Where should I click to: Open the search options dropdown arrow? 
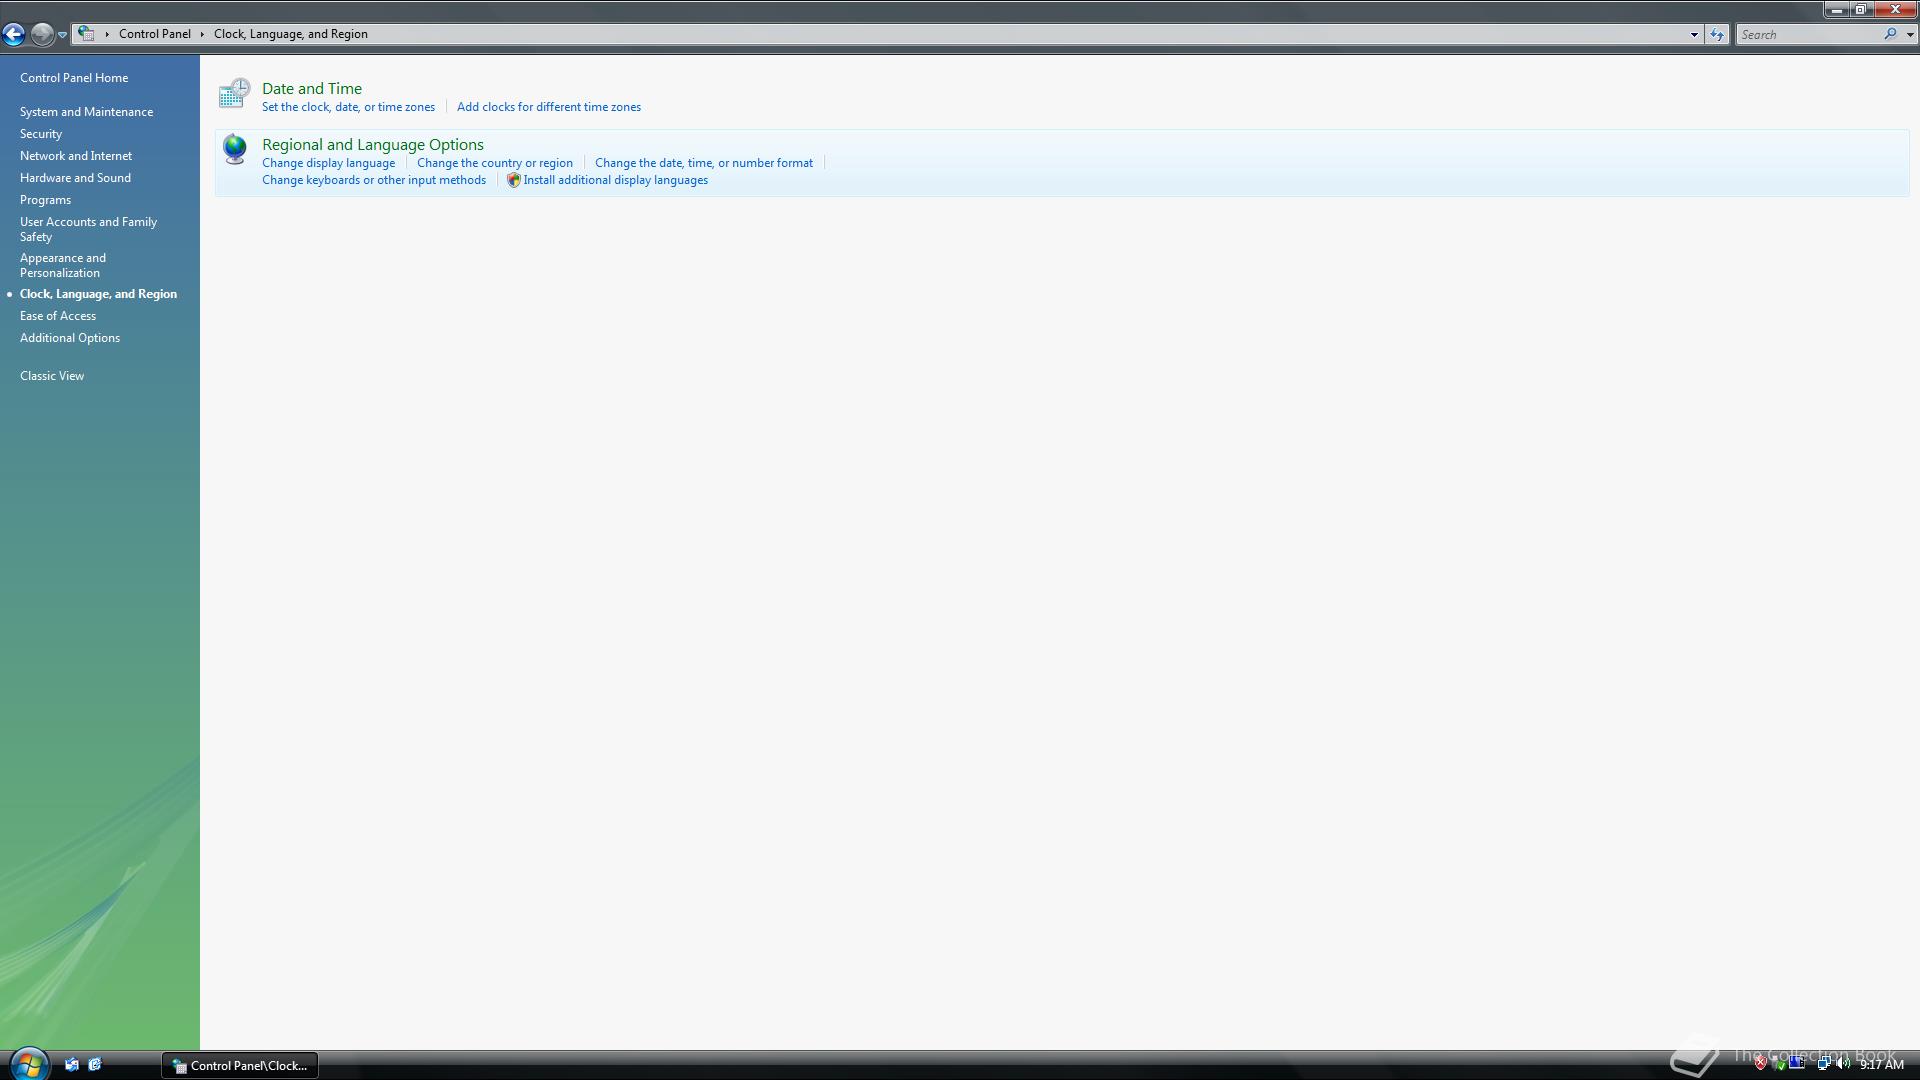[x=1910, y=34]
